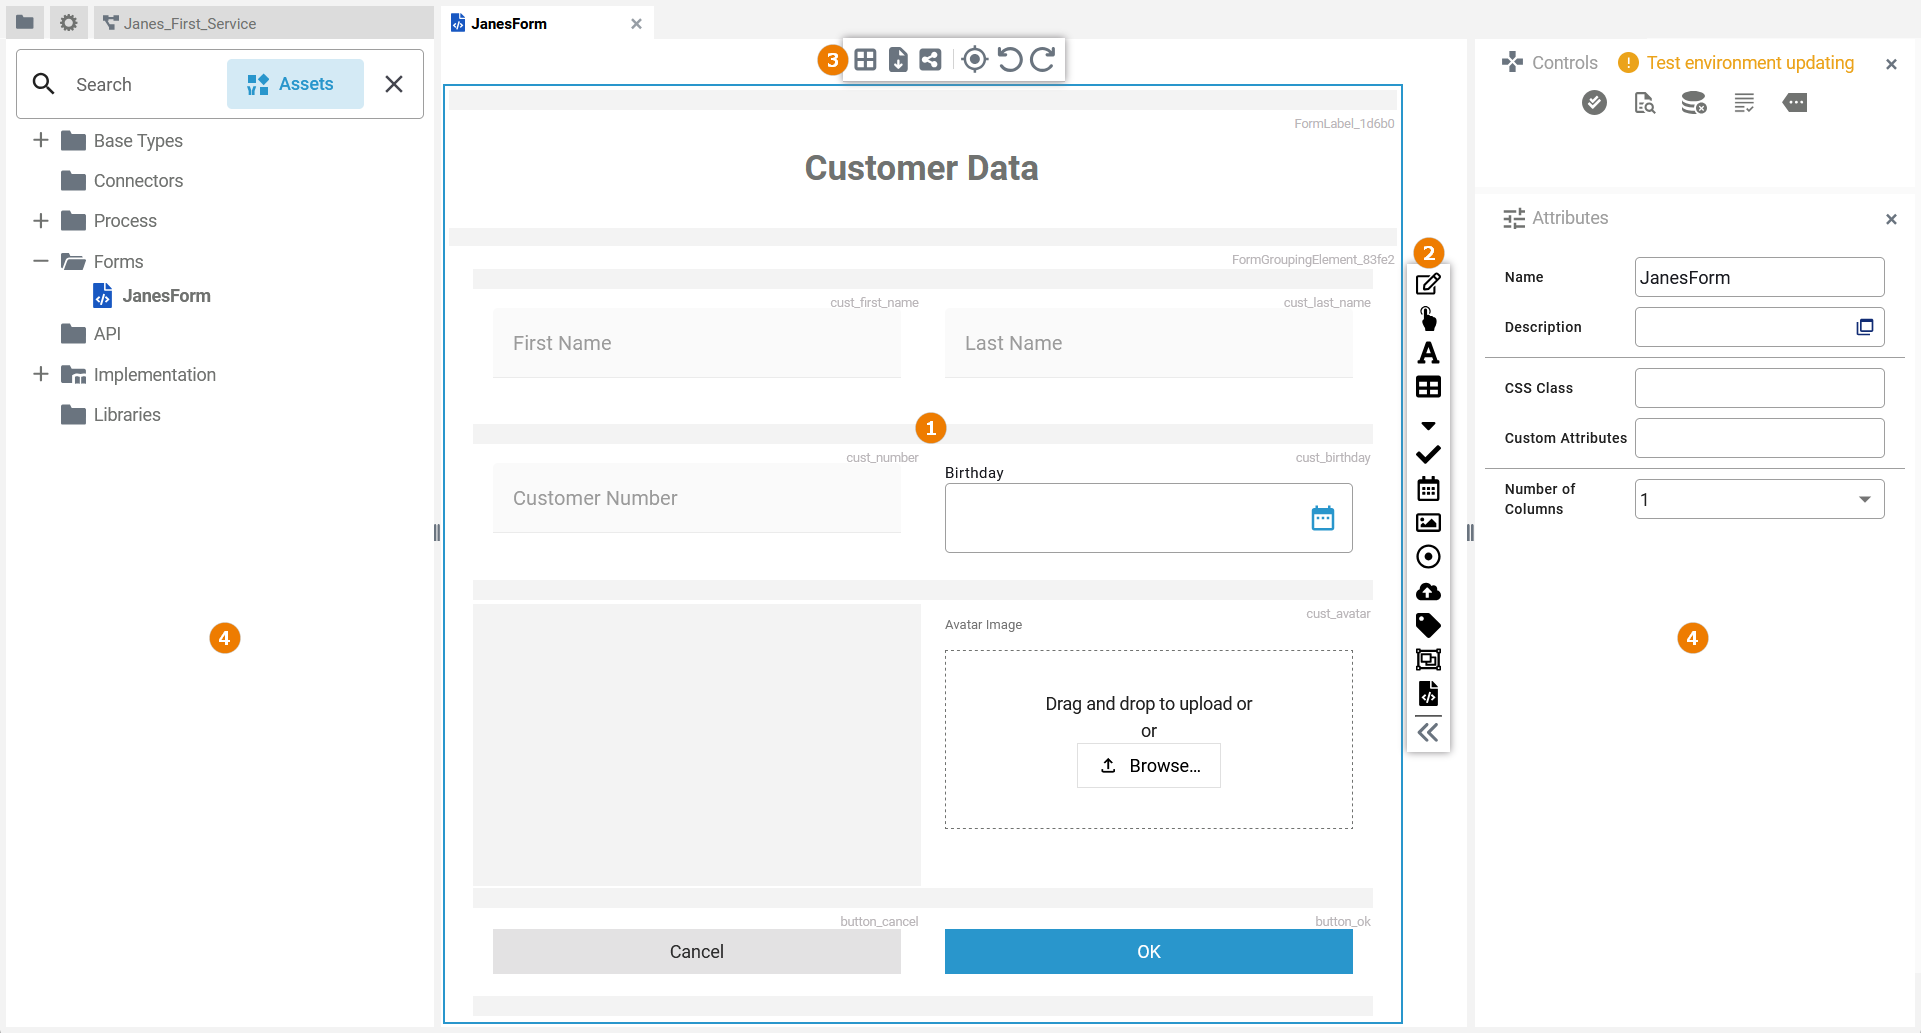Toggle the Assets filter button
The width and height of the screenshot is (1921, 1033).
(295, 84)
